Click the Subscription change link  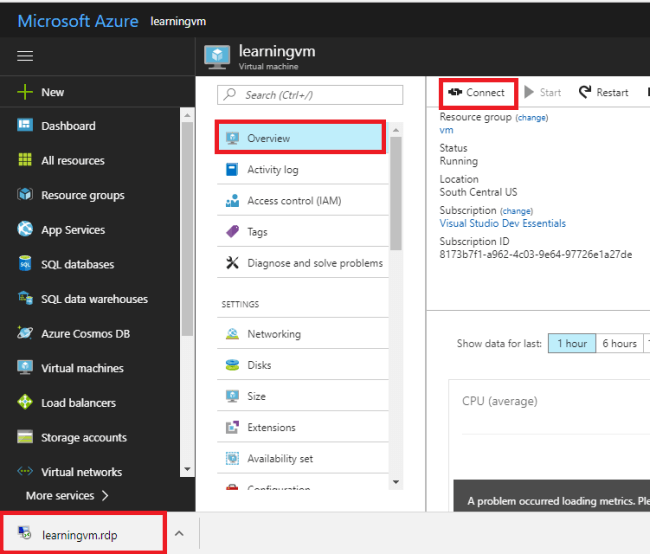tap(517, 211)
